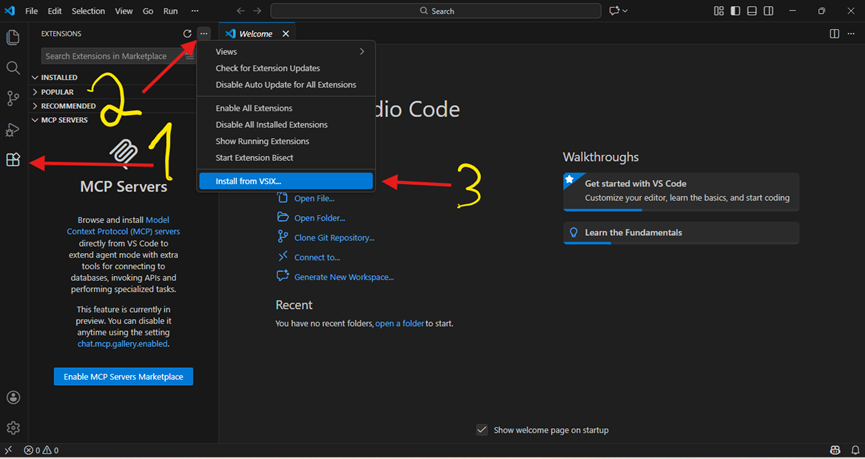Refresh the extensions list
This screenshot has width=865, height=459.
pos(187,34)
